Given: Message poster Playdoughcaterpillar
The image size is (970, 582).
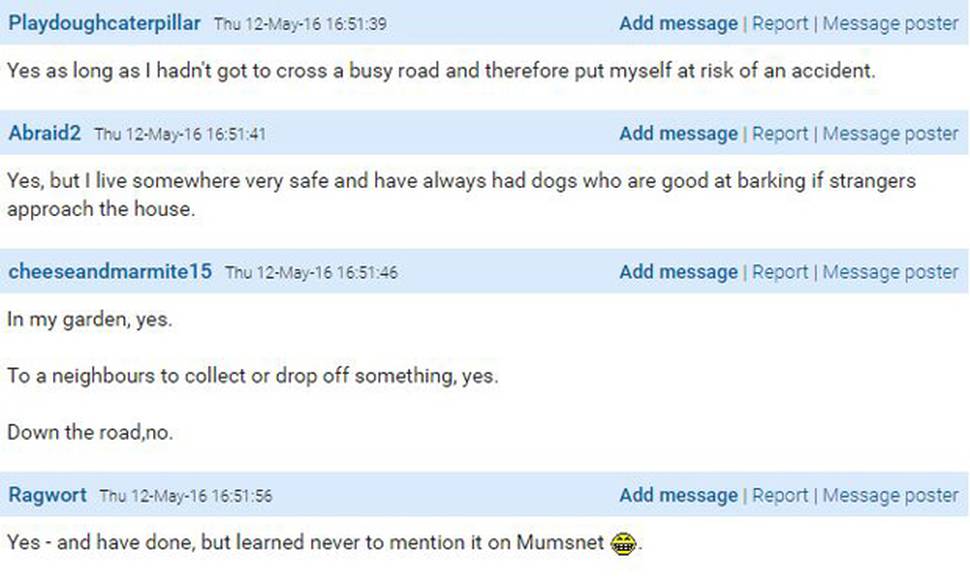Looking at the screenshot, I should [x=890, y=24].
